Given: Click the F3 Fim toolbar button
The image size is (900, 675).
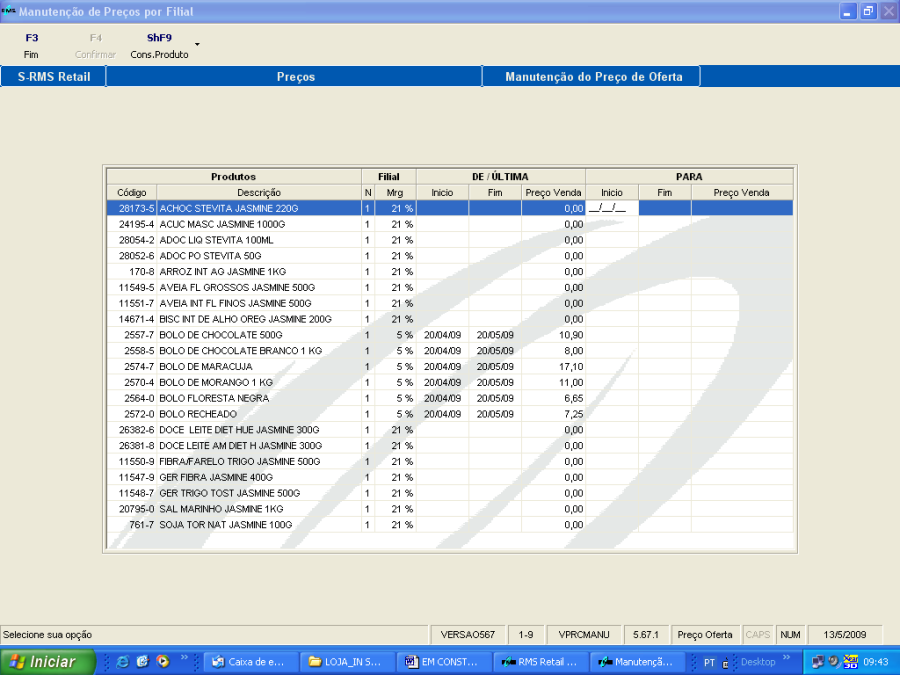Looking at the screenshot, I should coord(32,46).
